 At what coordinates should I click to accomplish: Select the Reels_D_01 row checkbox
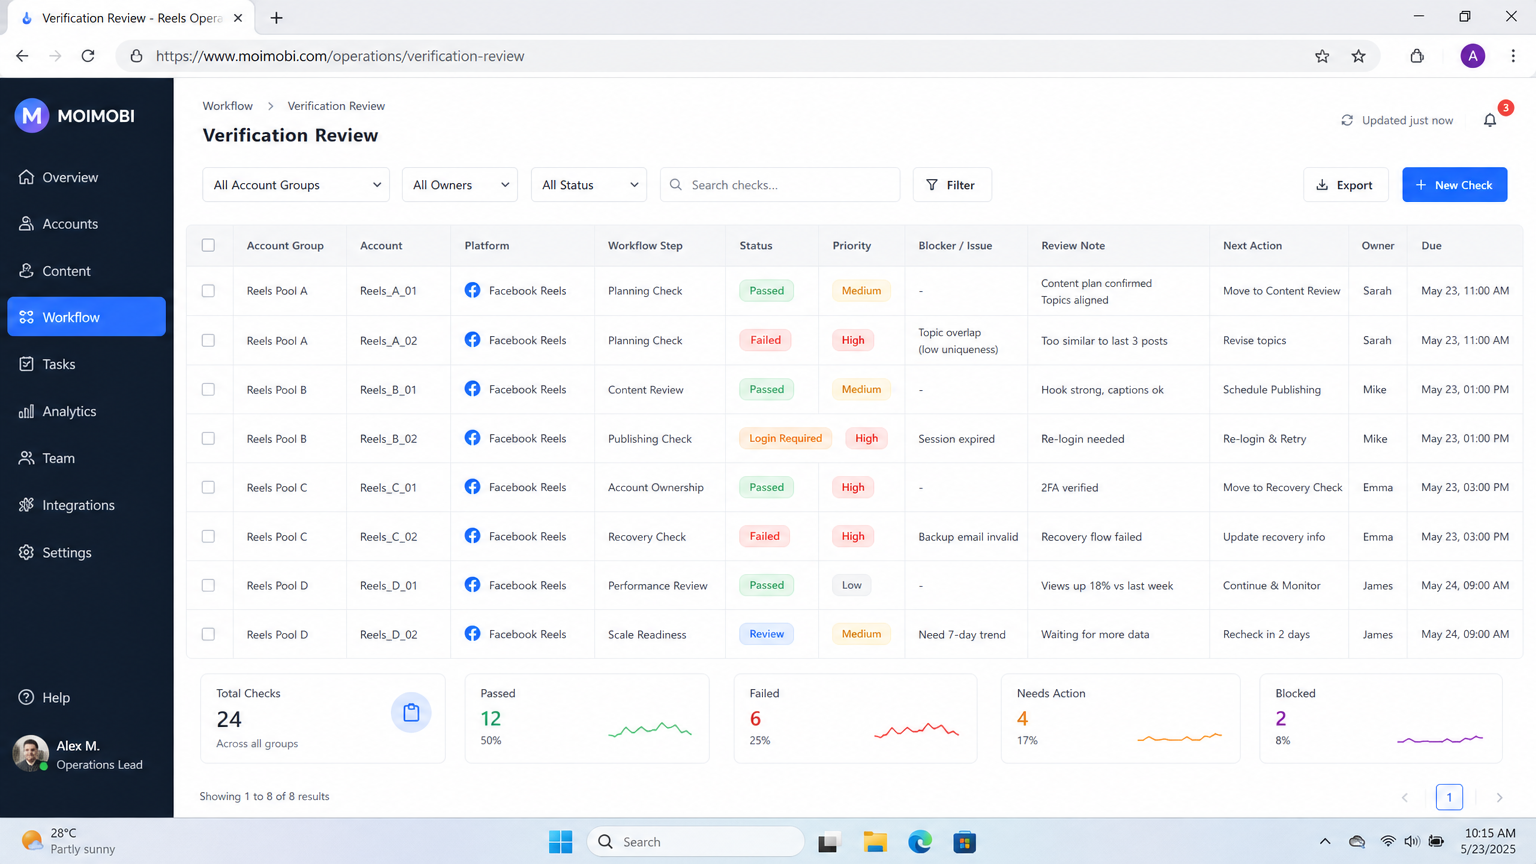208,585
